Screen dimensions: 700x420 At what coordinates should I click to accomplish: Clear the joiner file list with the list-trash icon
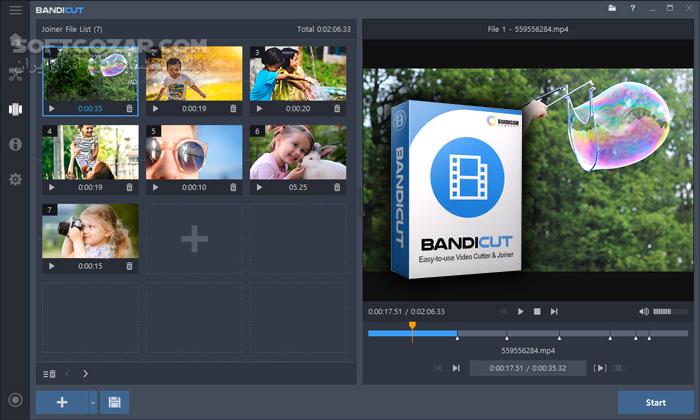coord(49,374)
